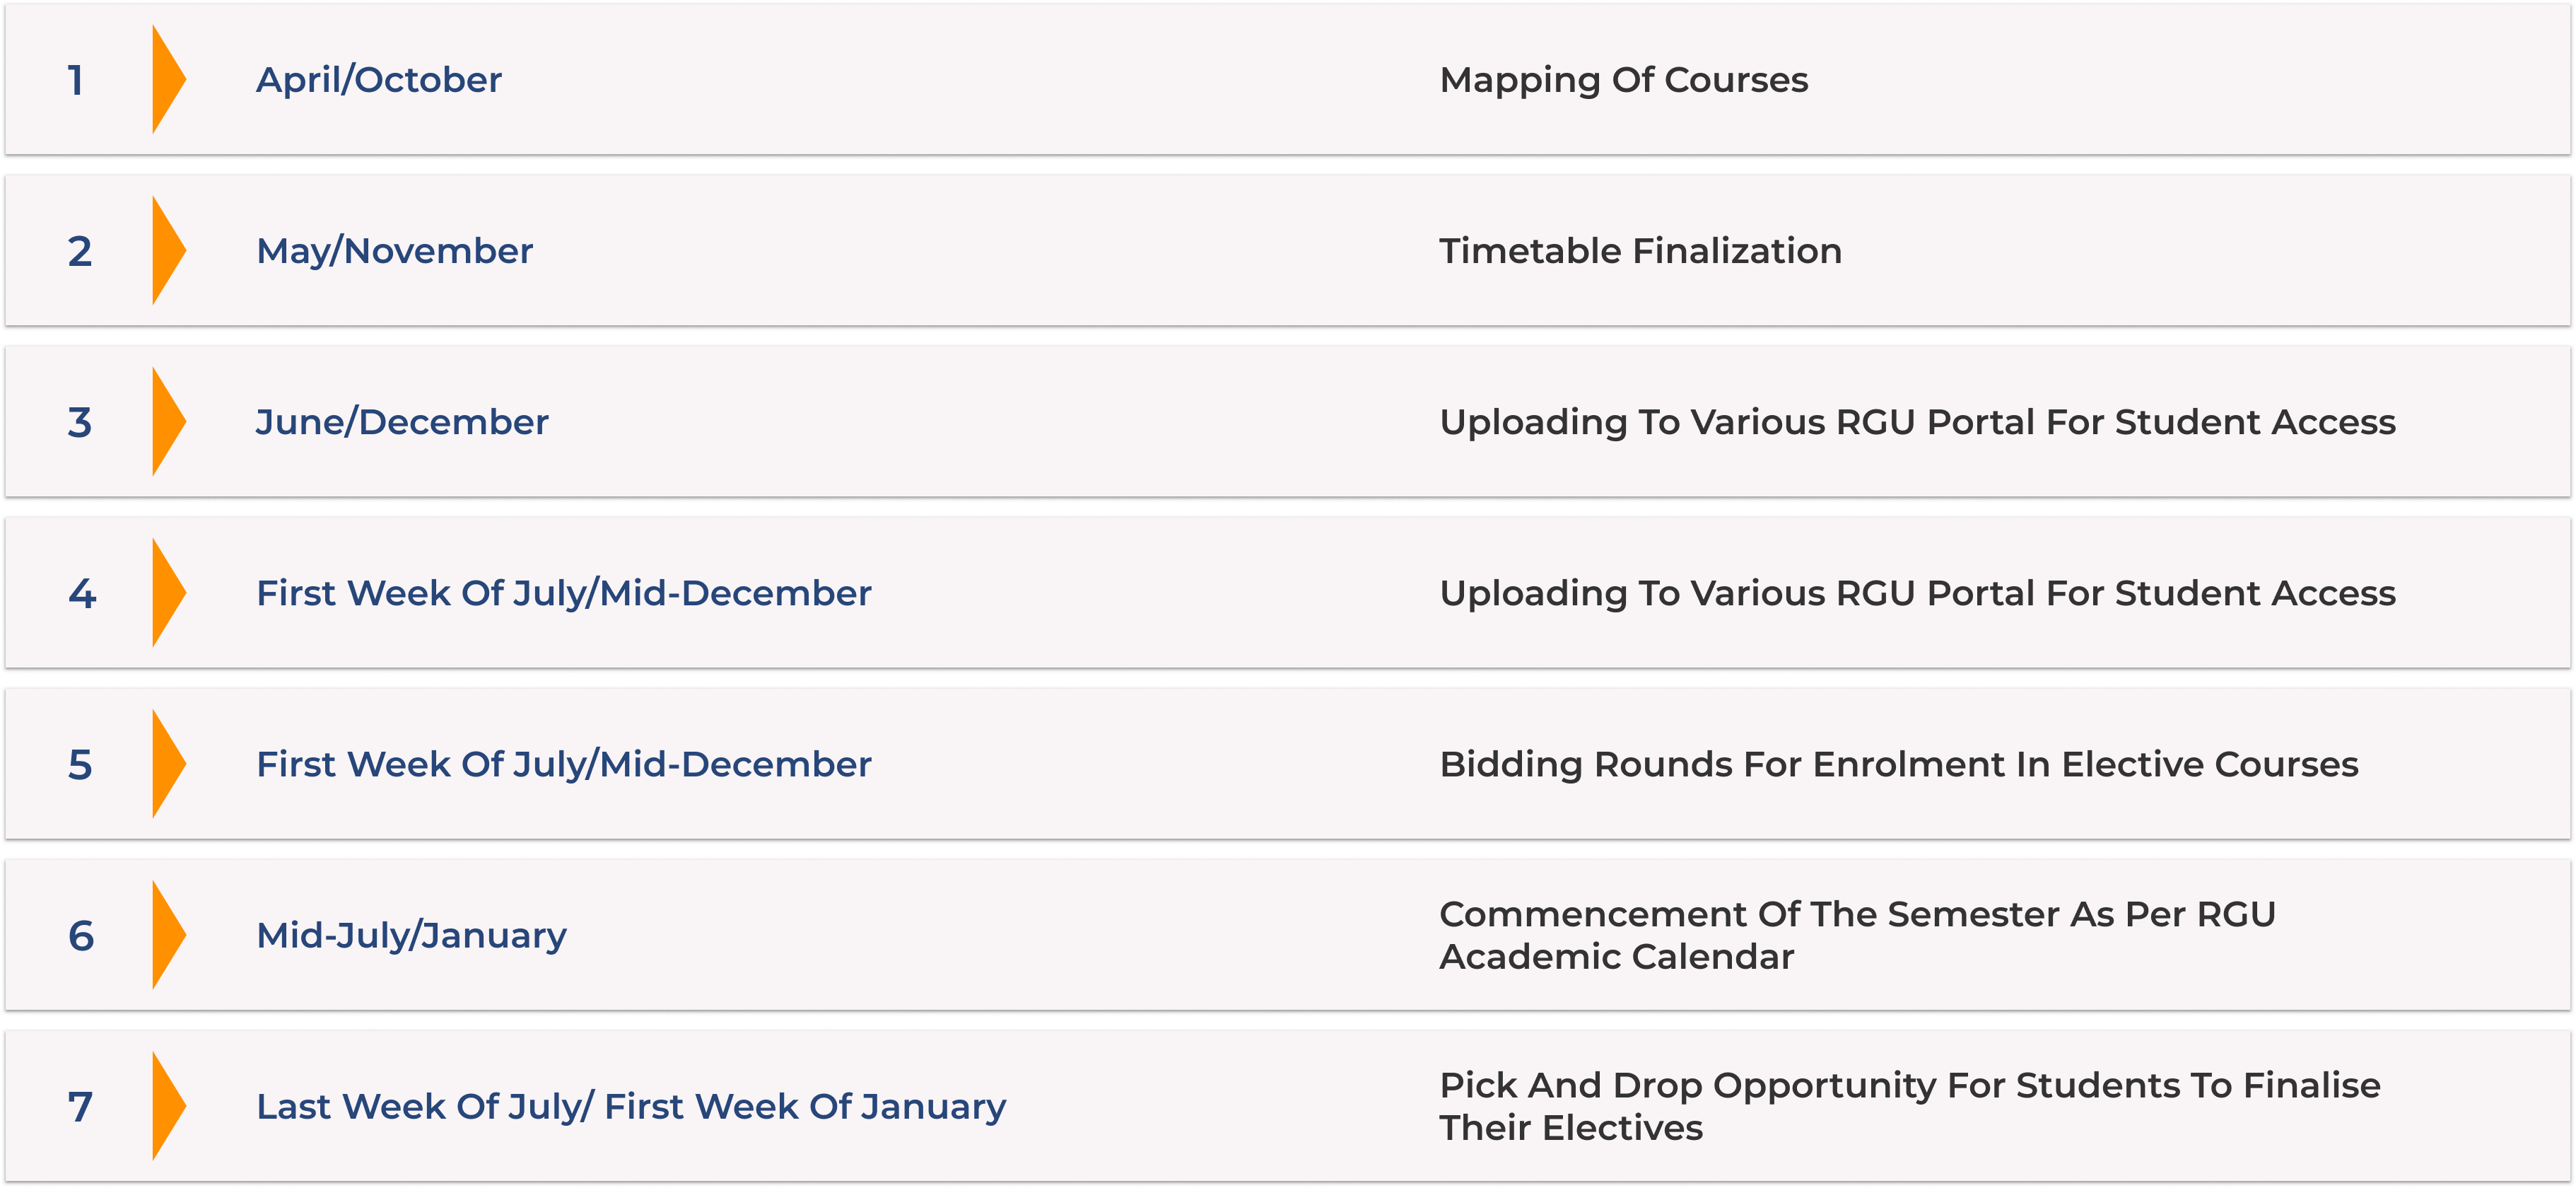Click the orange arrow in row 4
The image size is (2576, 1188).
coord(168,593)
